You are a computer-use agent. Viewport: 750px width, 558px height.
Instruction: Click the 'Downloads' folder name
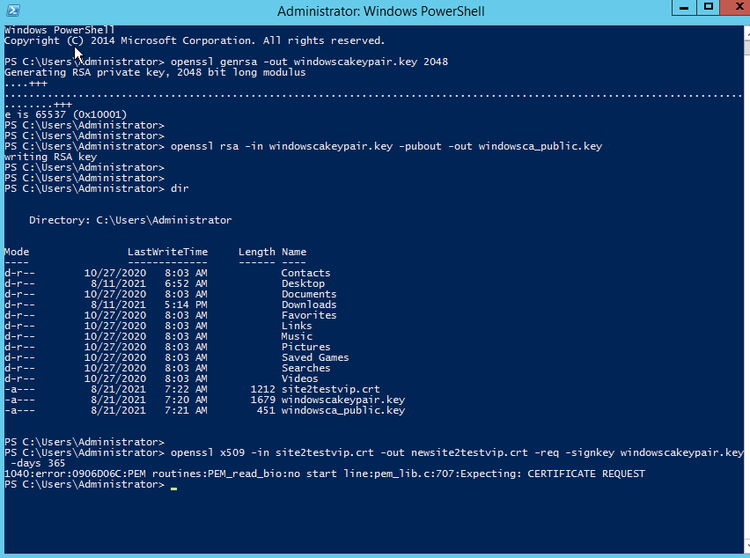[309, 305]
